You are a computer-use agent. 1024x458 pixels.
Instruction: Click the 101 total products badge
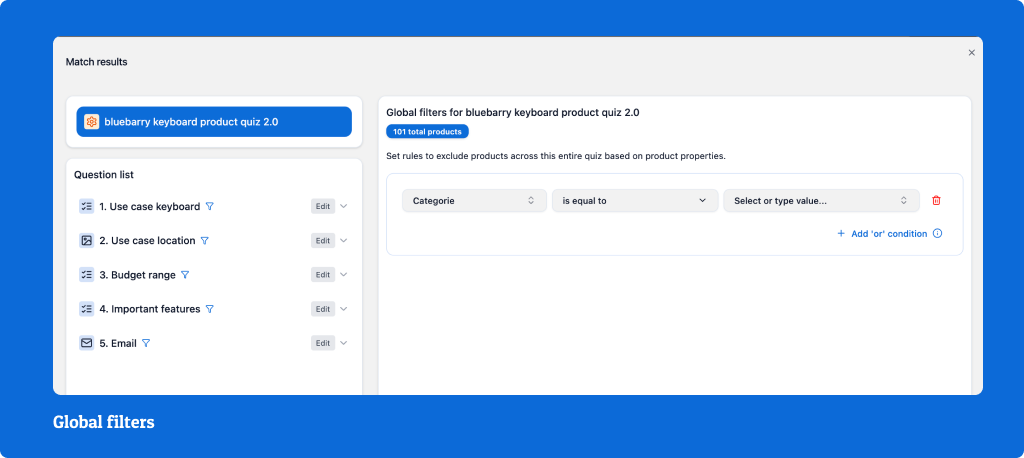[427, 132]
